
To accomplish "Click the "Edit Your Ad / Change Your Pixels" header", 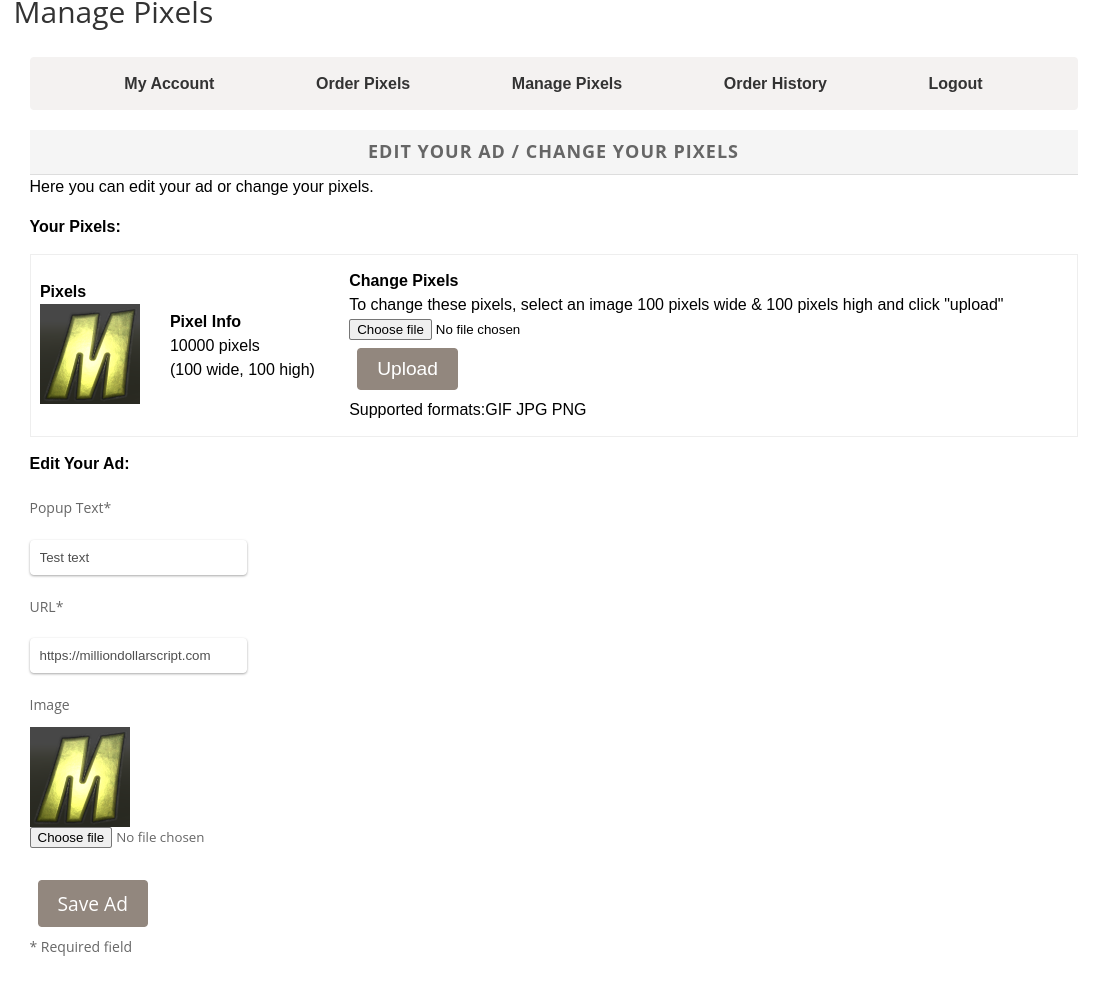I will coord(553,152).
